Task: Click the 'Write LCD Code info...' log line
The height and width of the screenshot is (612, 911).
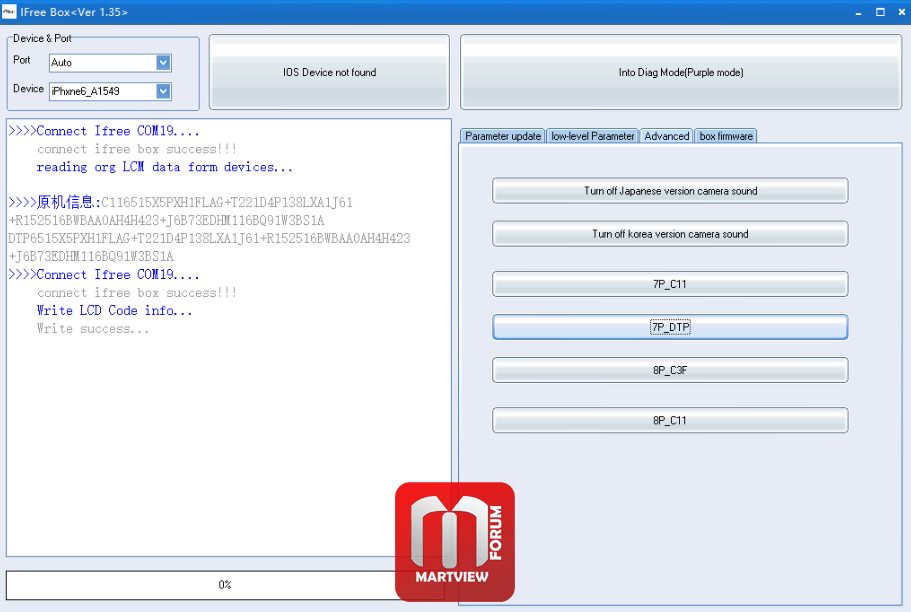Action: point(114,311)
